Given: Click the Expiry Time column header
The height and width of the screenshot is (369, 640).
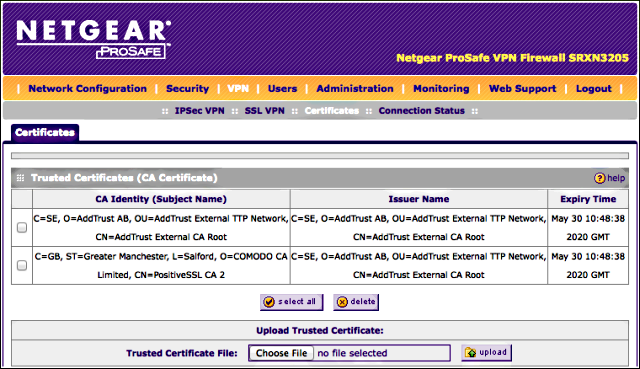Looking at the screenshot, I should click(x=588, y=199).
